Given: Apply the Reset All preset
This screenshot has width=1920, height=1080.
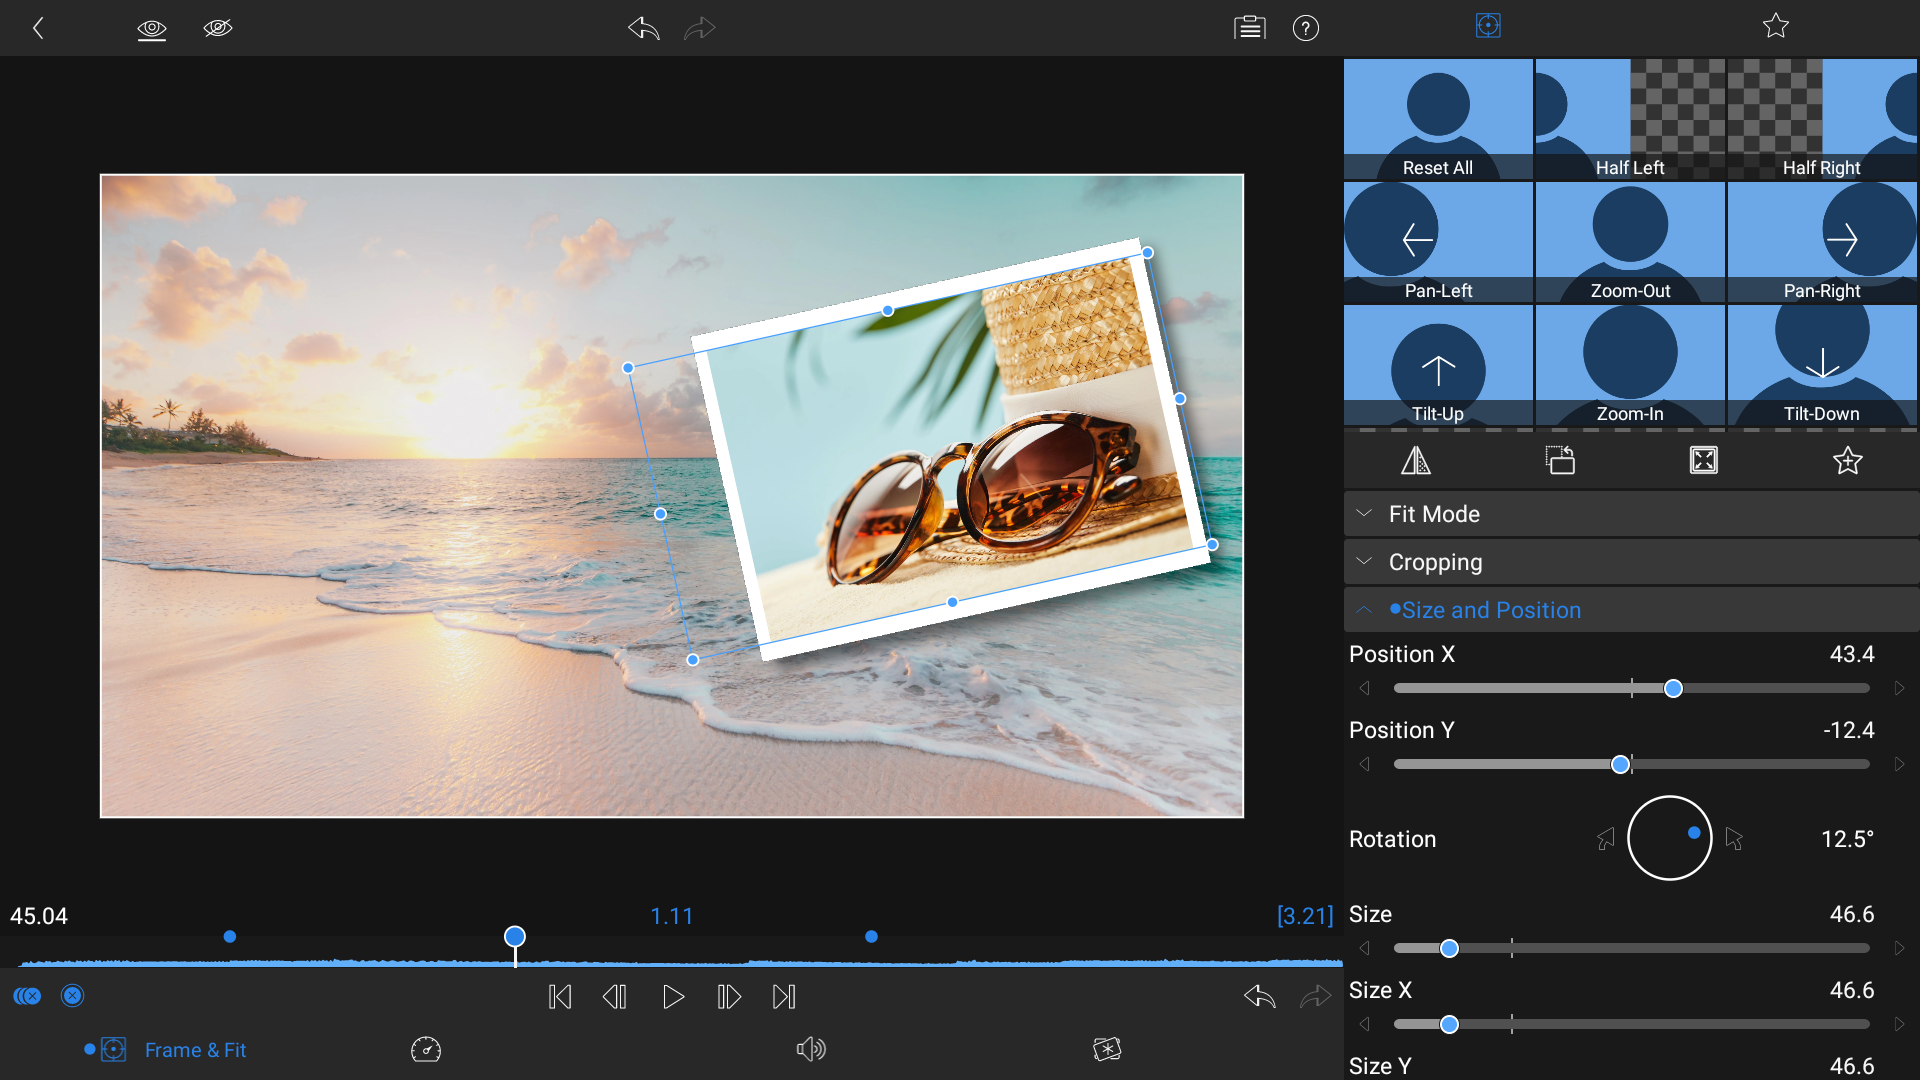Looking at the screenshot, I should (1437, 119).
